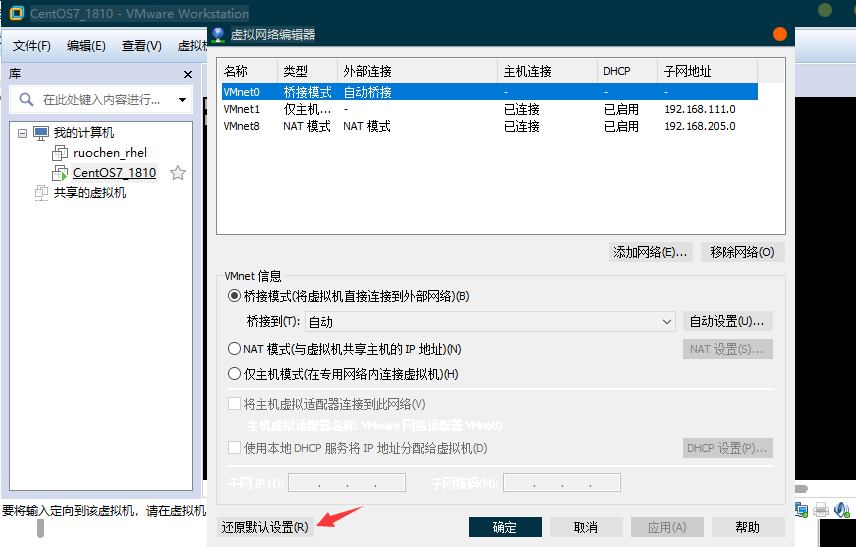This screenshot has height=547, width=856.
Task: Click 还原默认设置(R) button
Action: (x=265, y=527)
